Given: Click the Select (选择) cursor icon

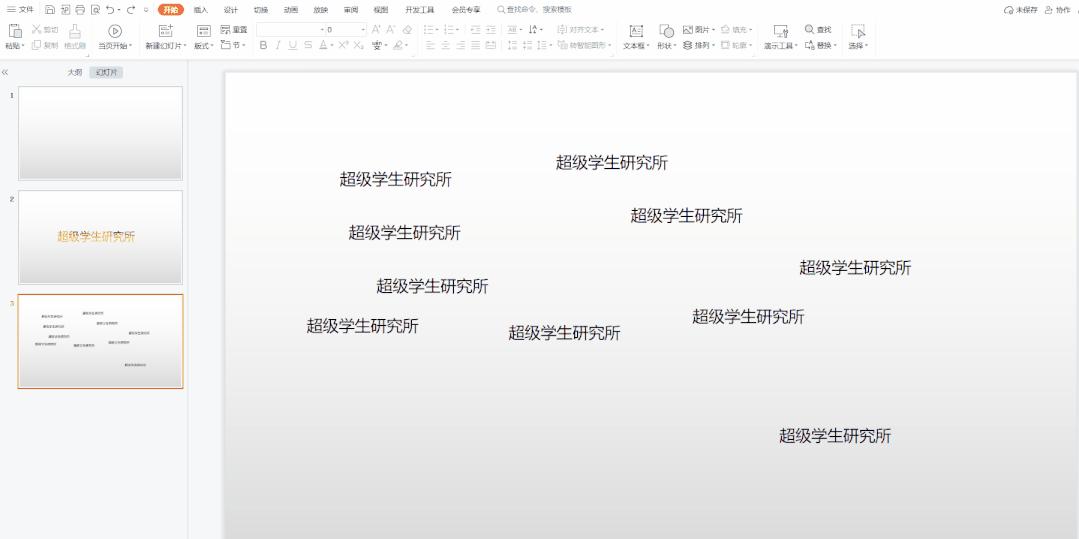Looking at the screenshot, I should tap(857, 31).
